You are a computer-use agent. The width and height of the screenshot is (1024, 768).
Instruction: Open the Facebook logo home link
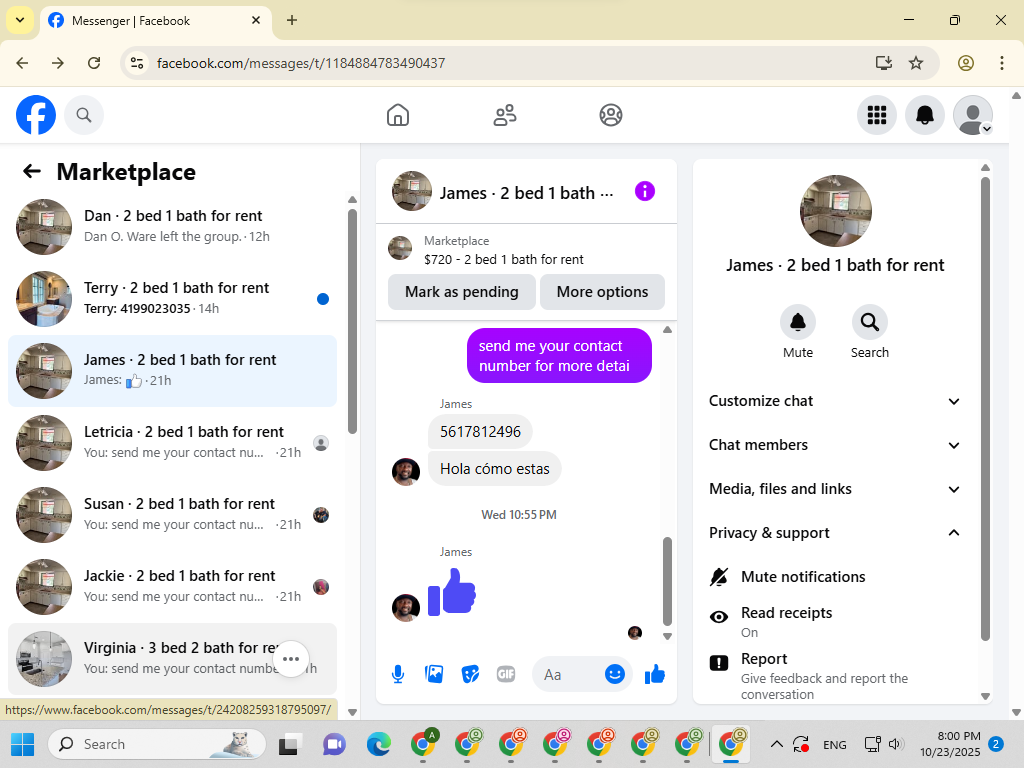tap(36, 115)
